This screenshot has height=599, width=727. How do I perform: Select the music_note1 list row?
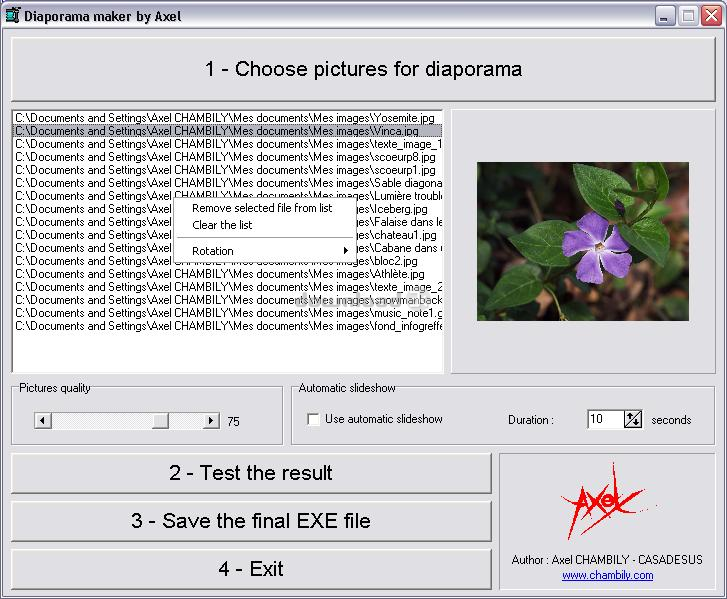[x=227, y=313]
